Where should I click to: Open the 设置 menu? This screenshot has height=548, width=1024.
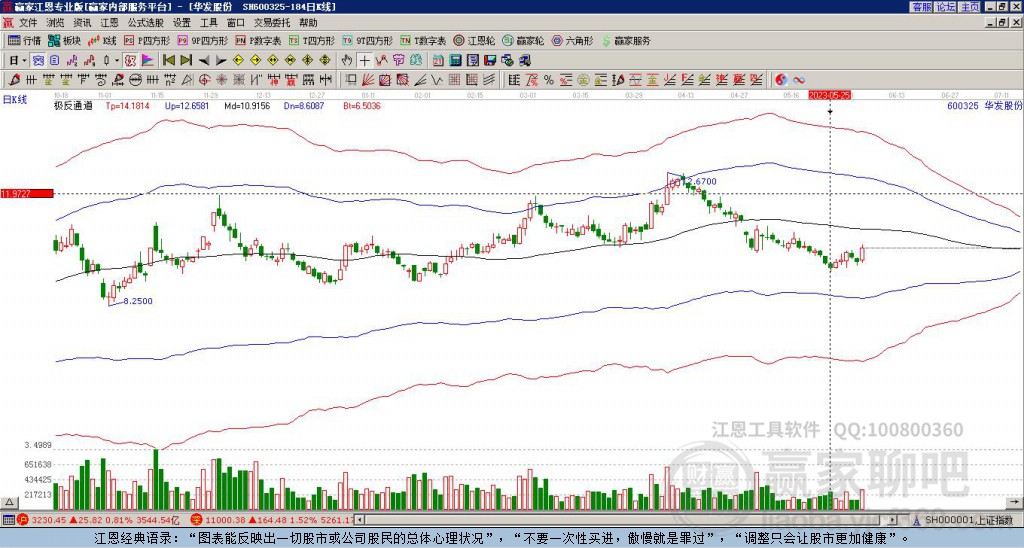182,23
